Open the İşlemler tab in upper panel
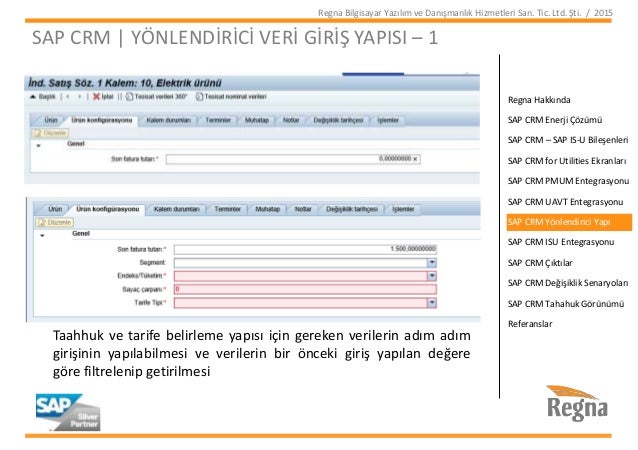Viewport: 638px width, 450px height. (x=388, y=120)
